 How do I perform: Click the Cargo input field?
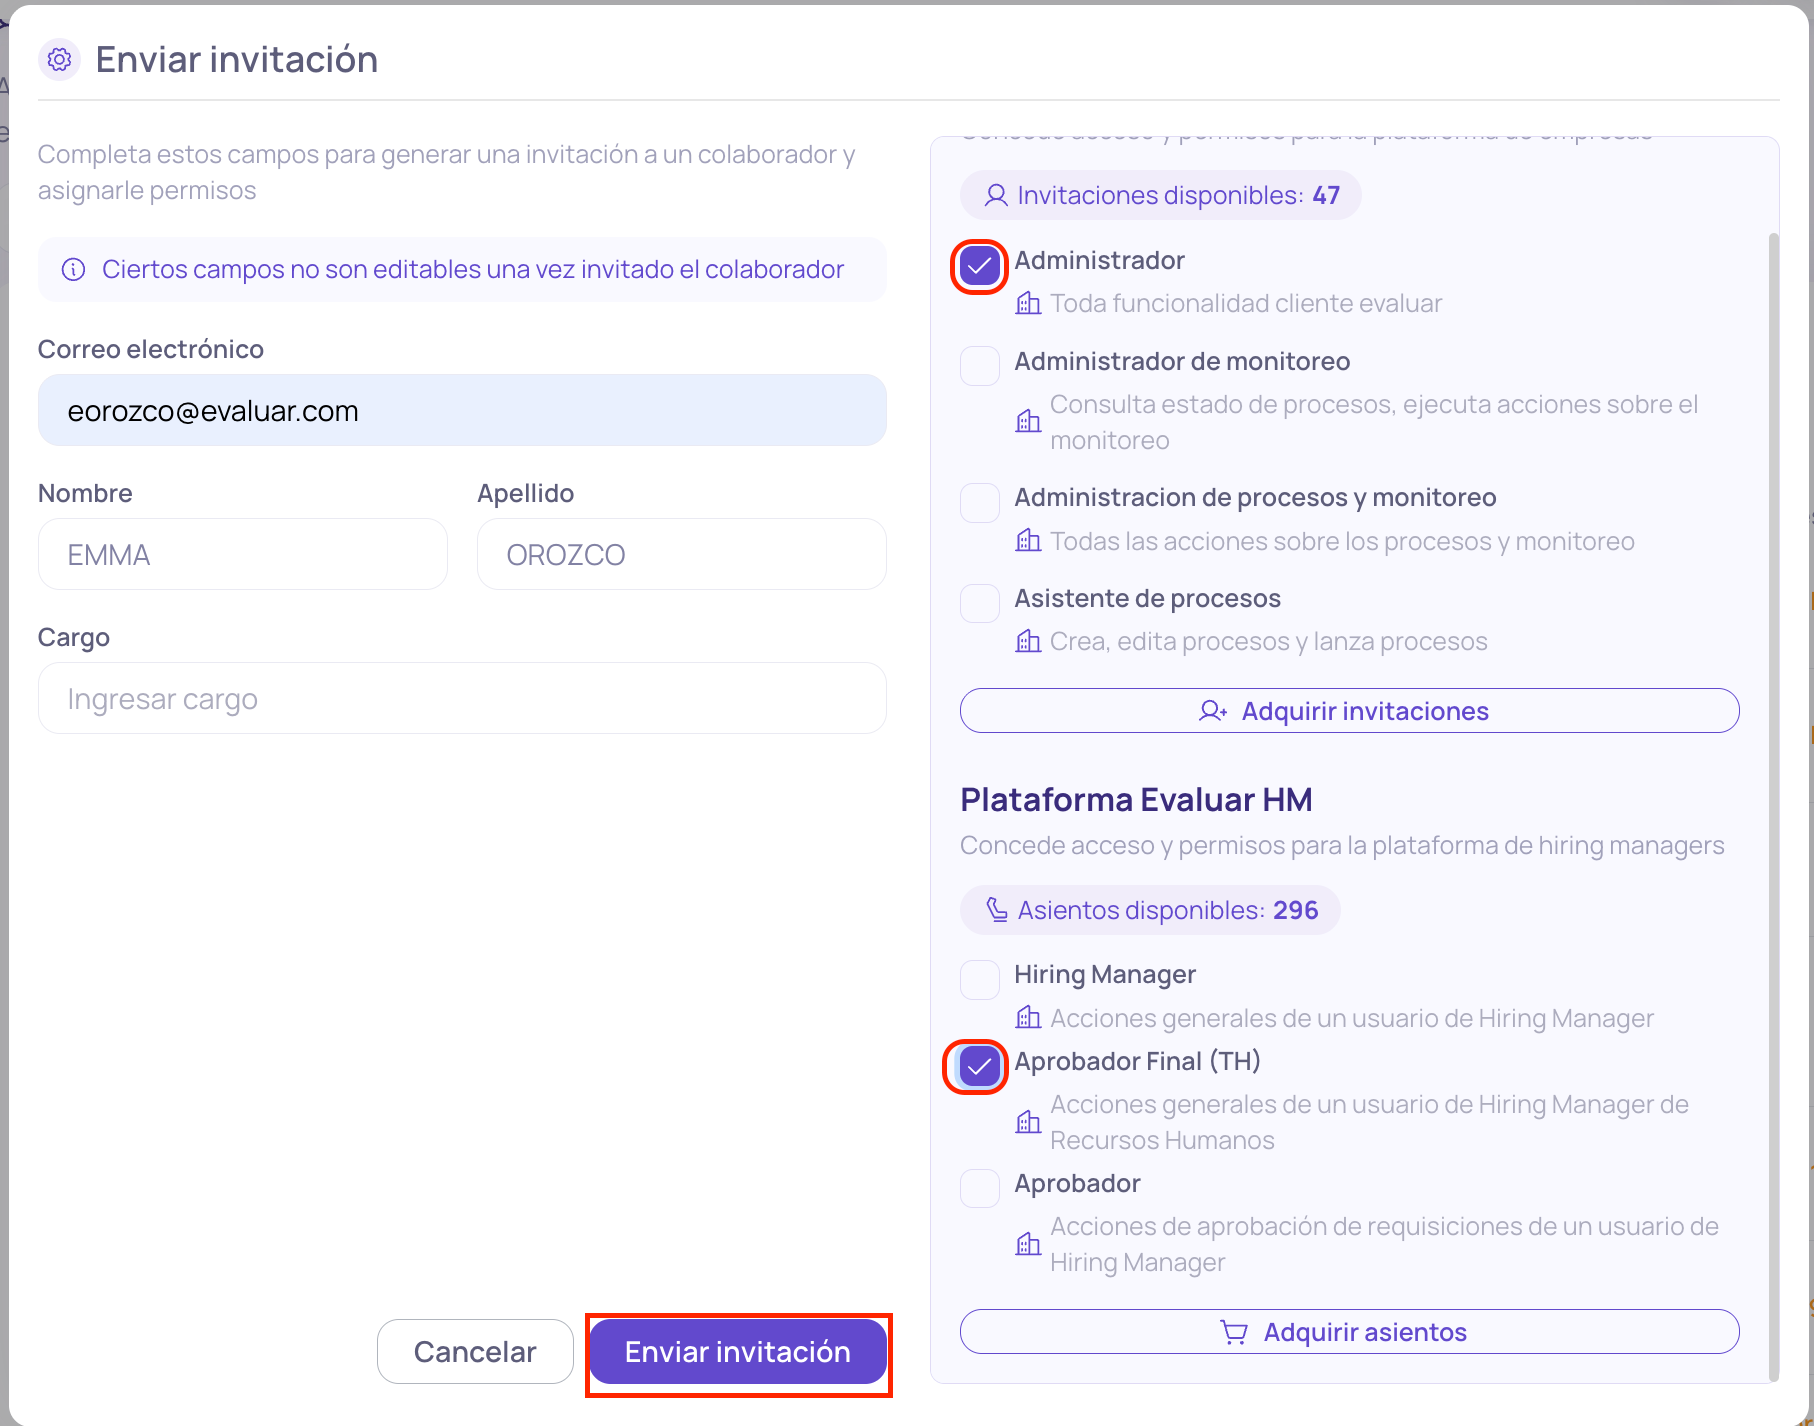[x=462, y=698]
